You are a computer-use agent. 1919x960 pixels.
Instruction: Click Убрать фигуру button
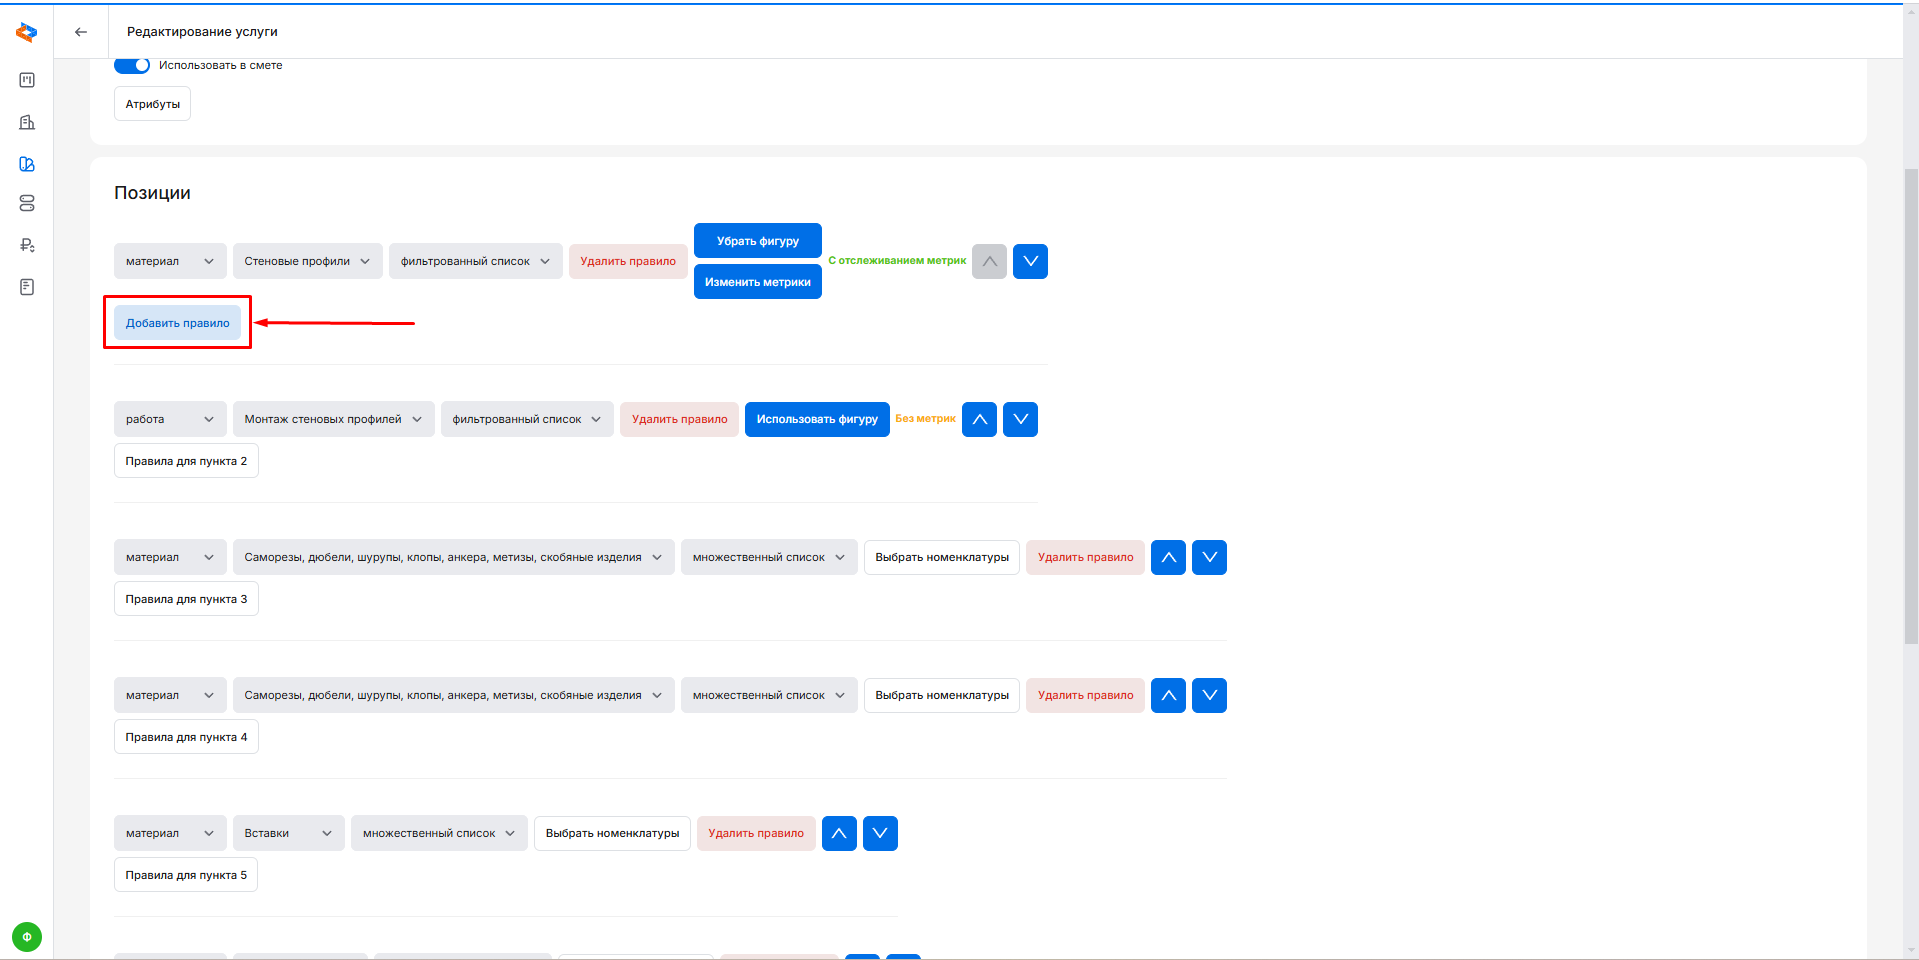coord(757,241)
